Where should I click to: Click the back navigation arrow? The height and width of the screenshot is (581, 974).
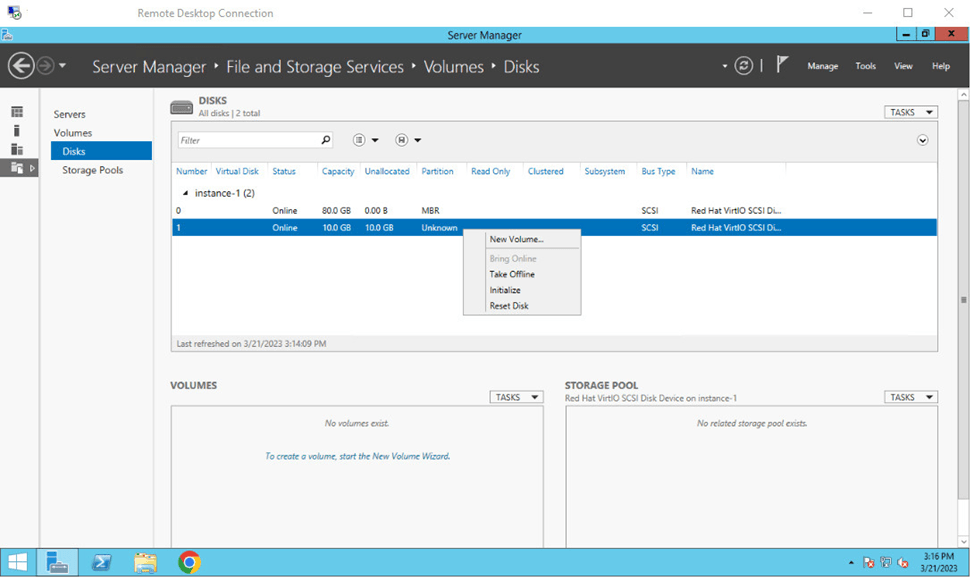point(21,65)
